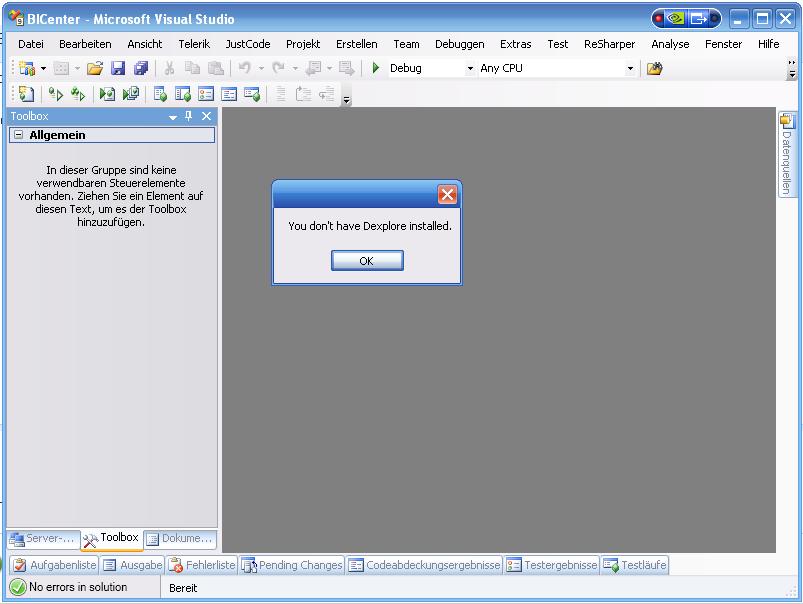Screen dimensions: 803x604
Task: Open the ReSharper menu
Action: (609, 44)
